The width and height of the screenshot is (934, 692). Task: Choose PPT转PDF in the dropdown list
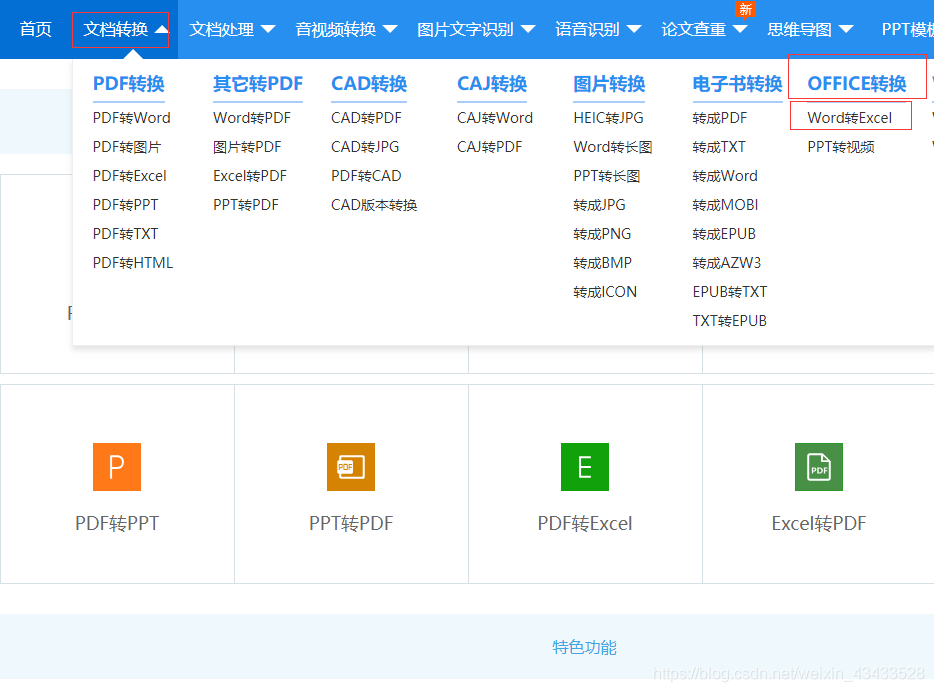(x=245, y=205)
